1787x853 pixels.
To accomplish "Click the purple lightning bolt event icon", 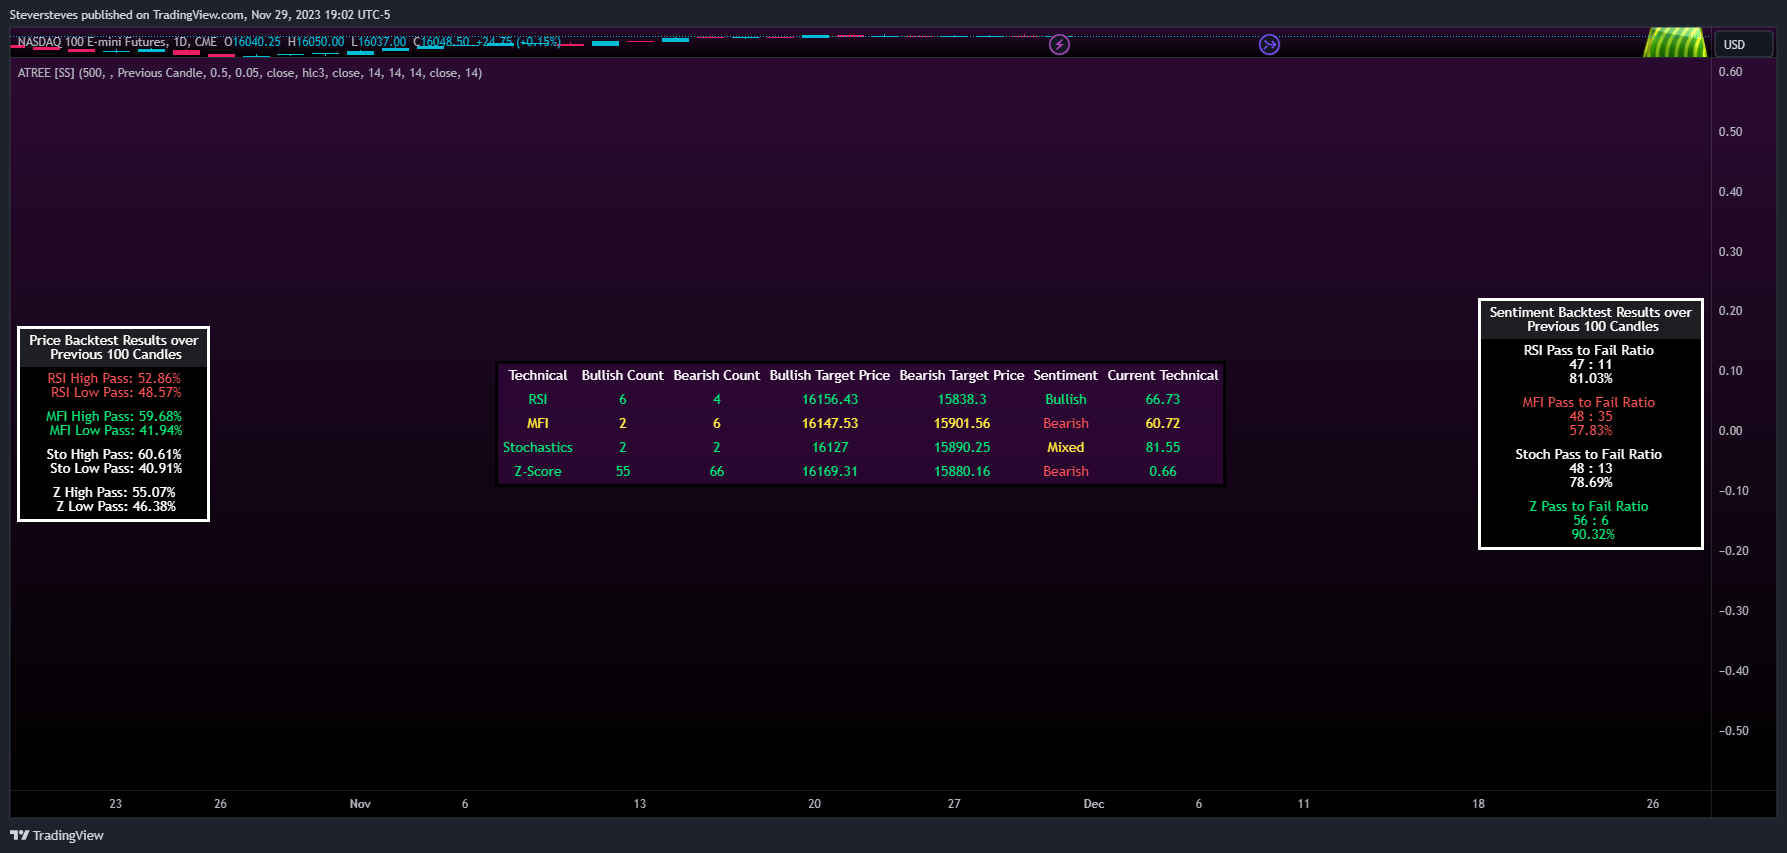I will tap(1059, 44).
